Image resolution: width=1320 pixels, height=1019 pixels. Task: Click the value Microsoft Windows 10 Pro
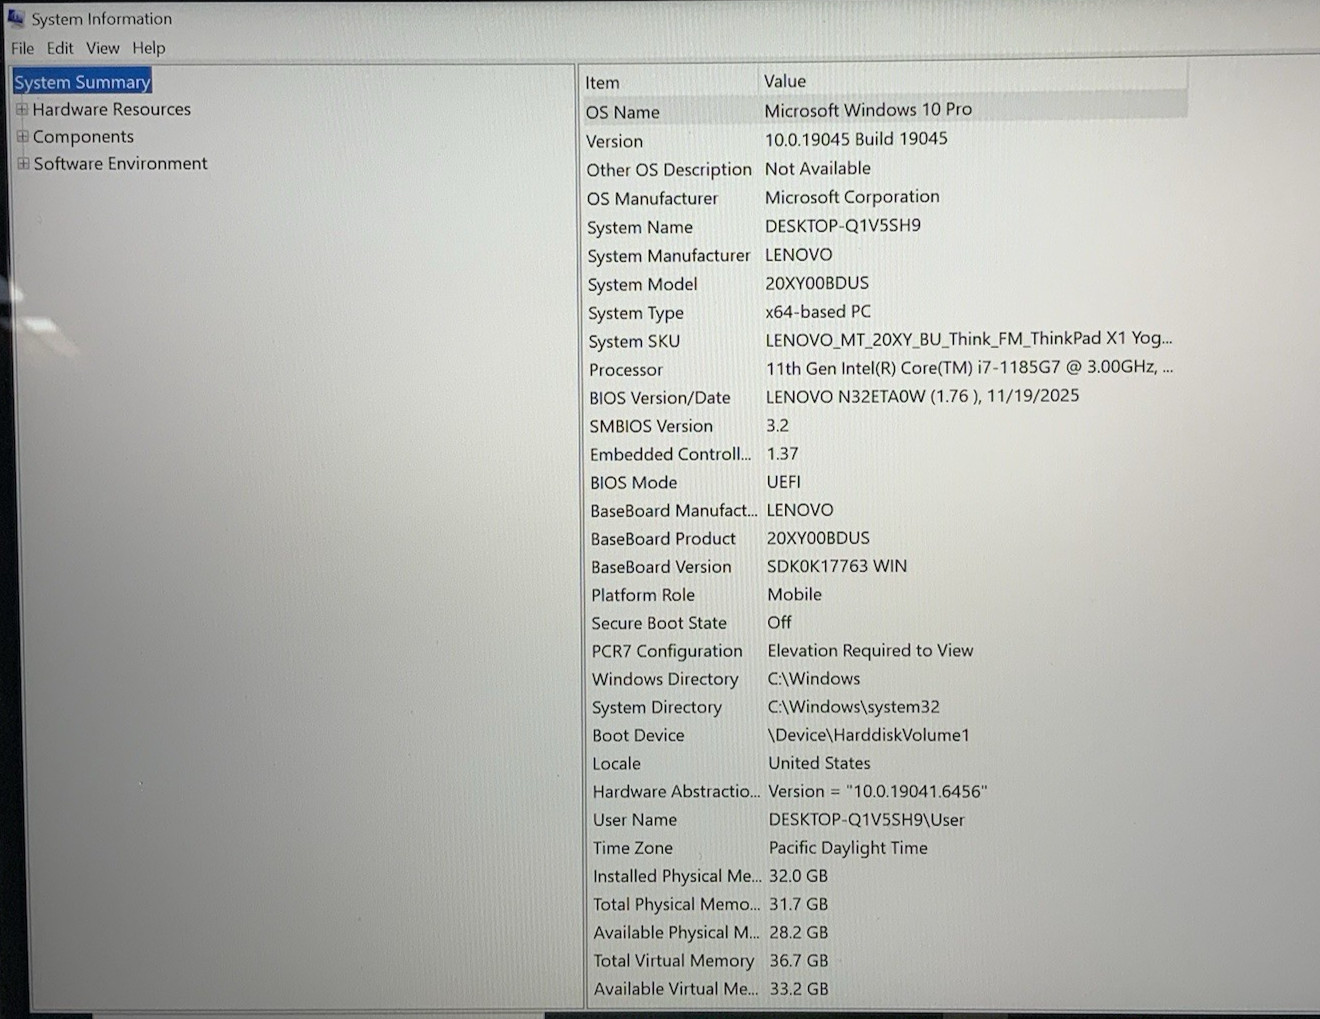(x=868, y=109)
